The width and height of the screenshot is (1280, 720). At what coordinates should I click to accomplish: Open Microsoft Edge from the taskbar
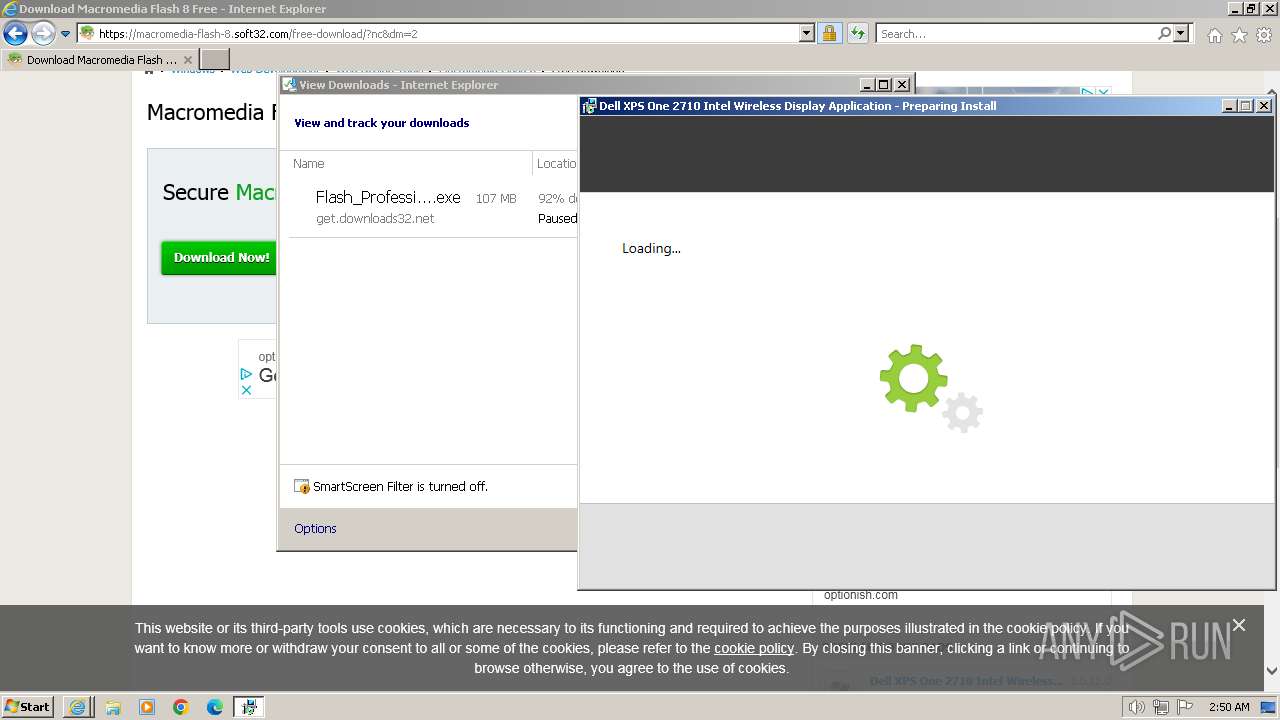click(215, 707)
